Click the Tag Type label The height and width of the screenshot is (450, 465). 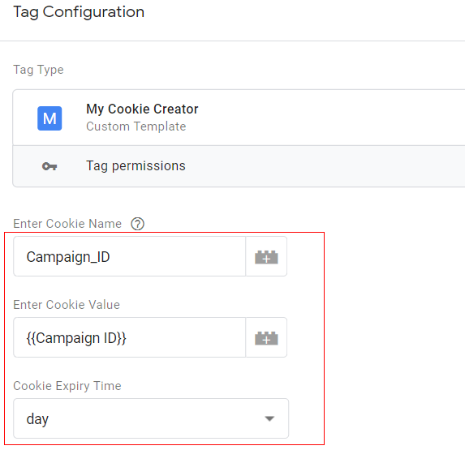pos(38,70)
